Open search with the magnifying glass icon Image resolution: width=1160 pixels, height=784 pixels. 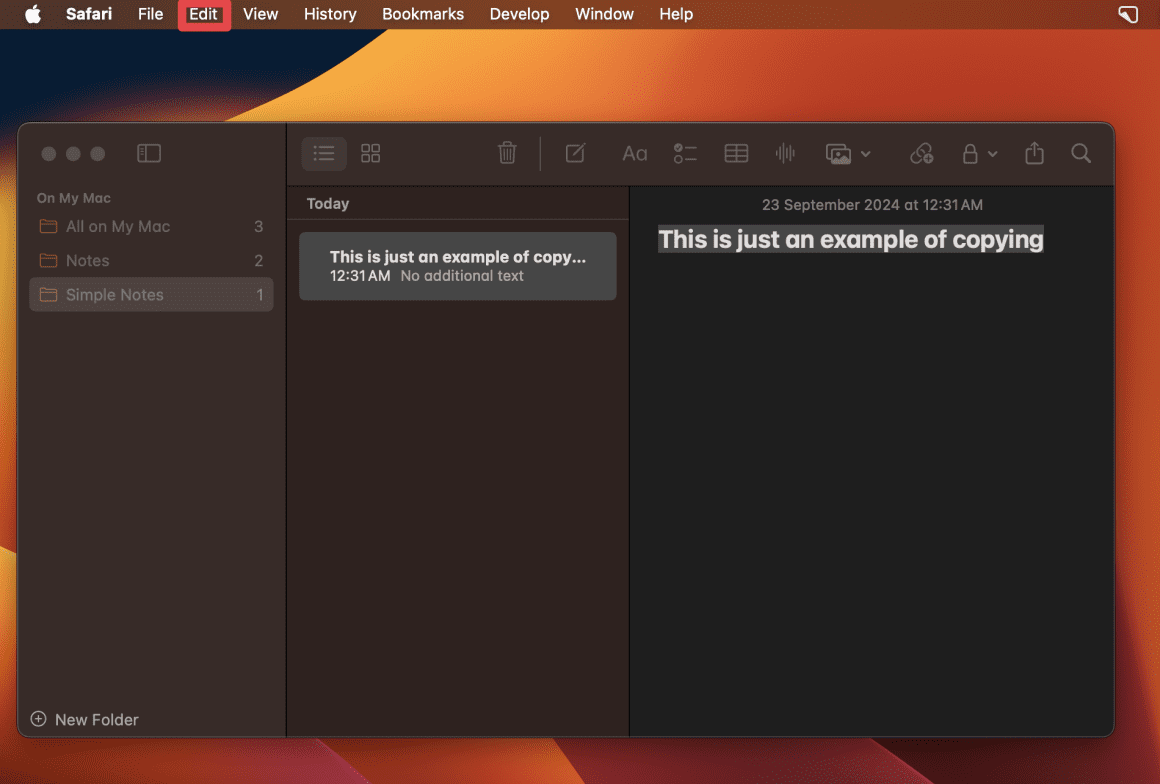(x=1081, y=153)
